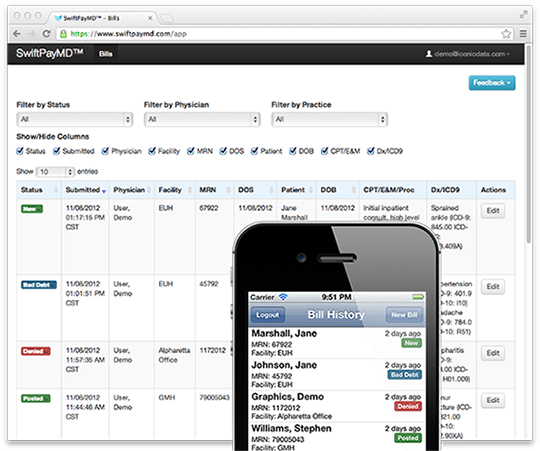
Task: Uncheck the Status column checkbox
Action: point(20,151)
